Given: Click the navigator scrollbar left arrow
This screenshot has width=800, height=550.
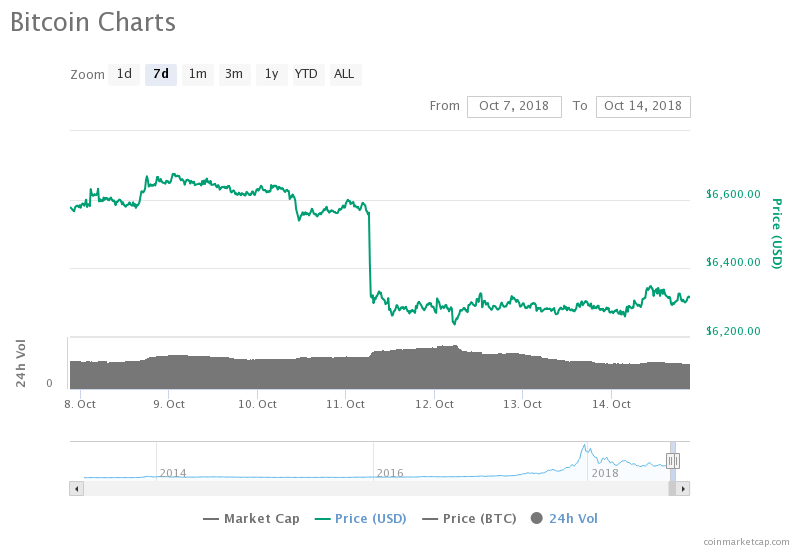Looking at the screenshot, I should click(x=77, y=489).
